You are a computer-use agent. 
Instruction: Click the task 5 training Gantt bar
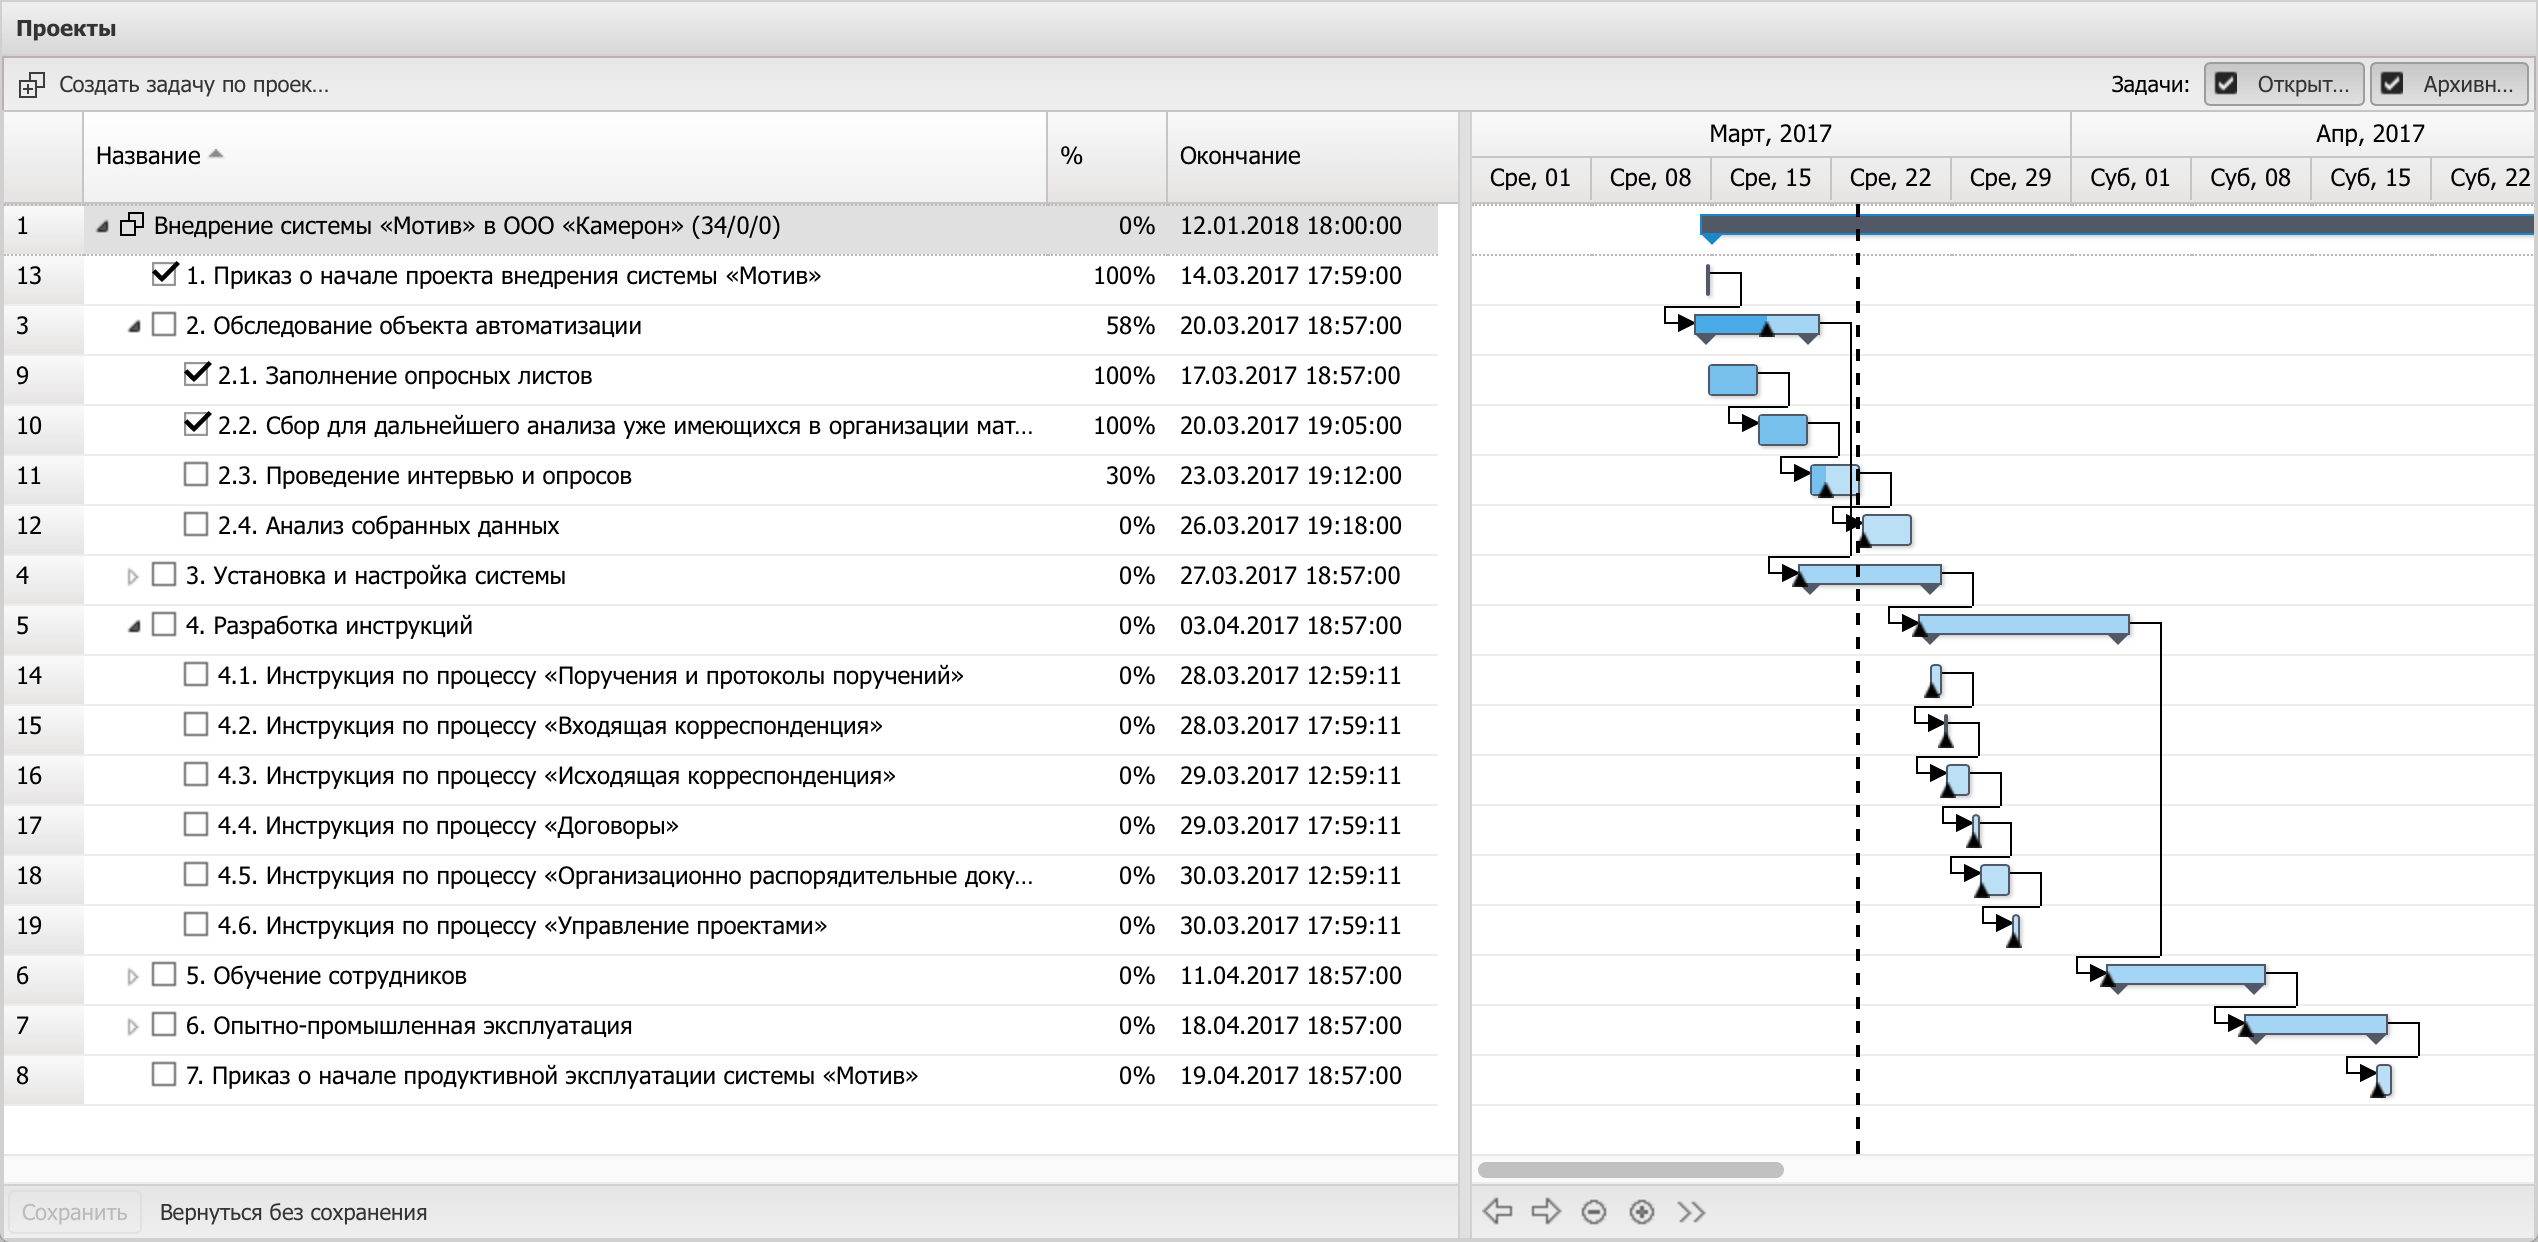[2185, 975]
